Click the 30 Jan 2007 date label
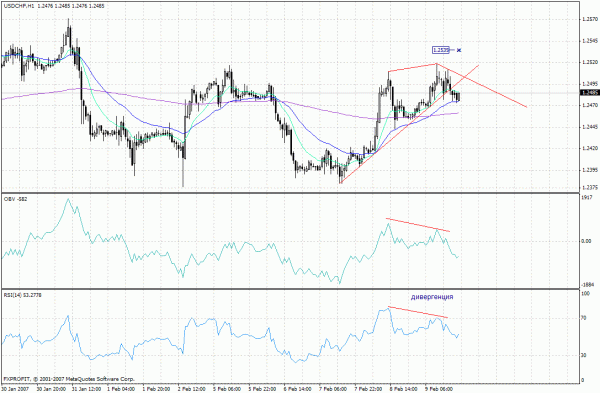The image size is (600, 393). click(14, 389)
